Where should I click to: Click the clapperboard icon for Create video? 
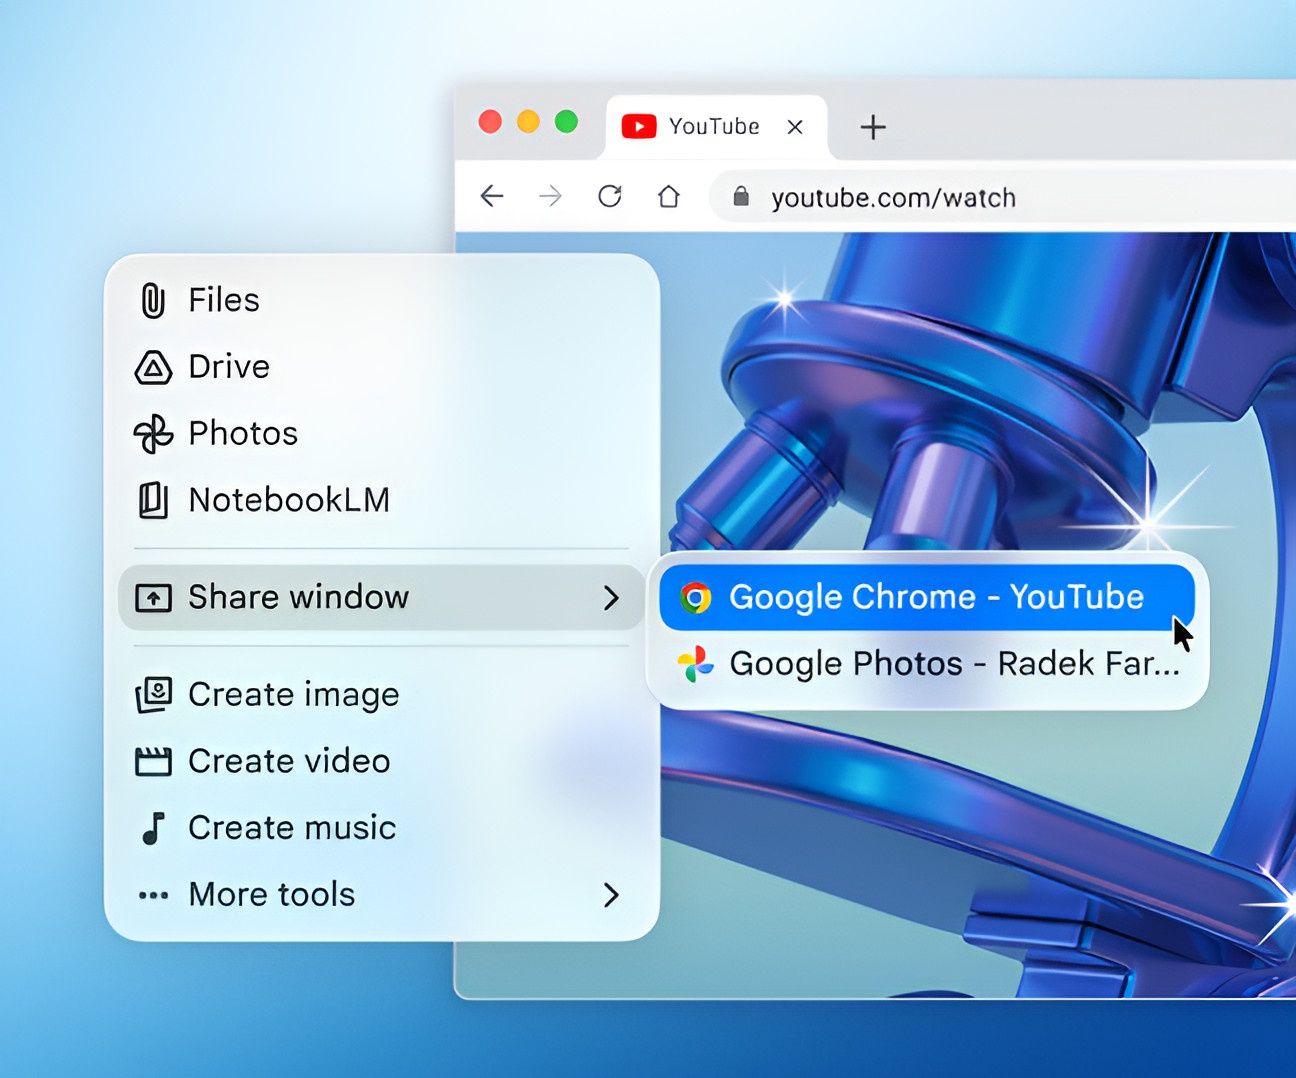pos(153,762)
